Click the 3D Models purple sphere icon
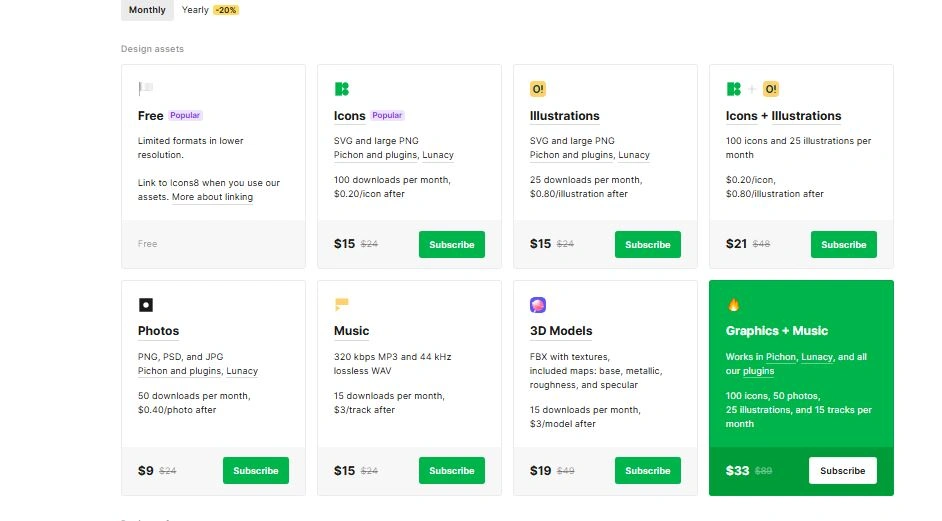Viewport: 942px width, 521px height. point(538,305)
